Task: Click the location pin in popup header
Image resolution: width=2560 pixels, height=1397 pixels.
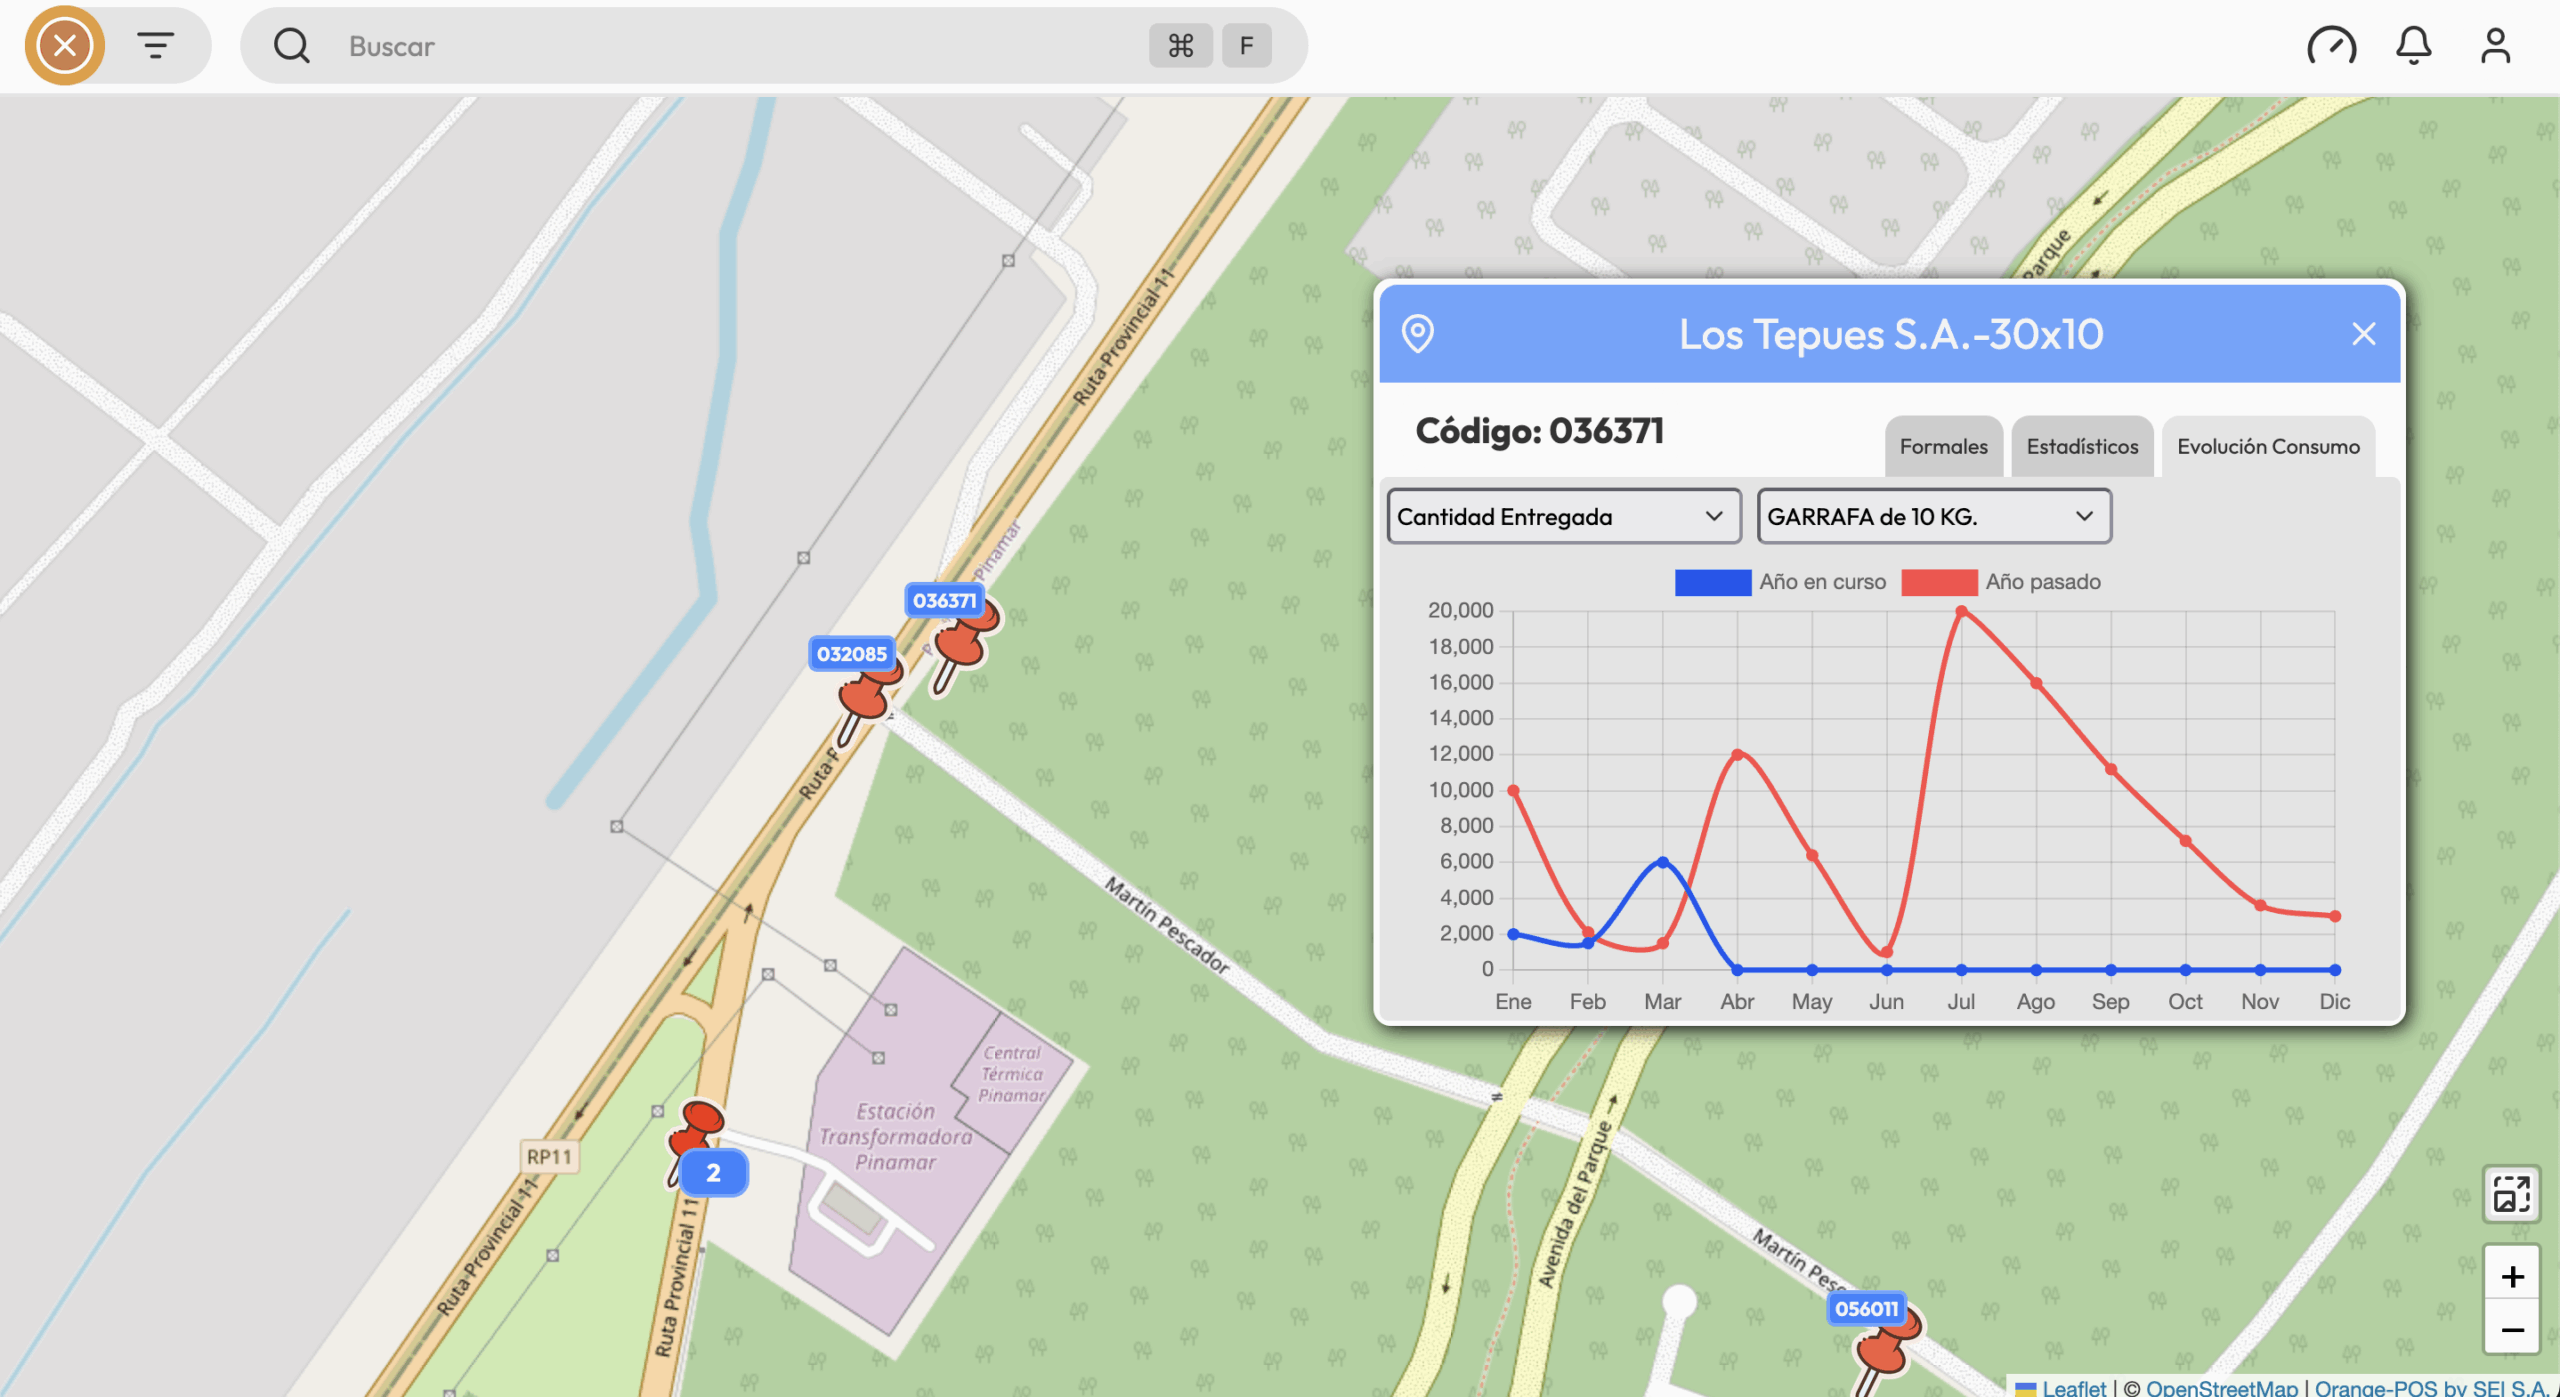Action: [1417, 333]
